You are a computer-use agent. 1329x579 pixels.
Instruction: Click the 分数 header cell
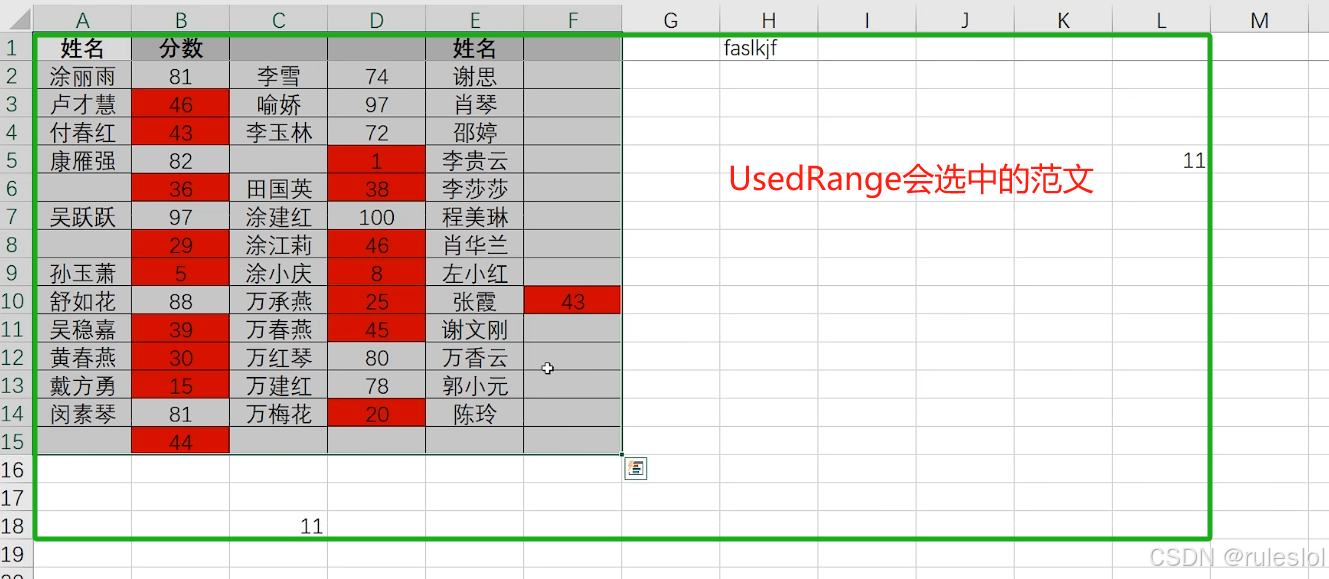tap(181, 48)
